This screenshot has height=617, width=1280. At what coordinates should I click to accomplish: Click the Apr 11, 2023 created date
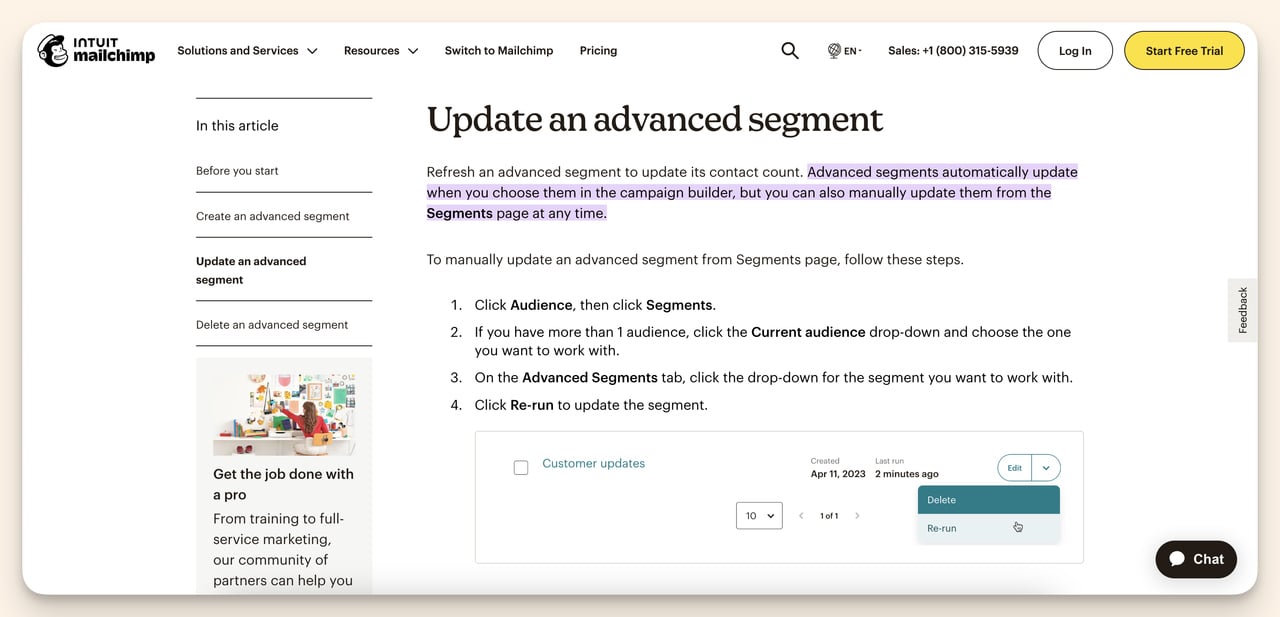point(838,474)
